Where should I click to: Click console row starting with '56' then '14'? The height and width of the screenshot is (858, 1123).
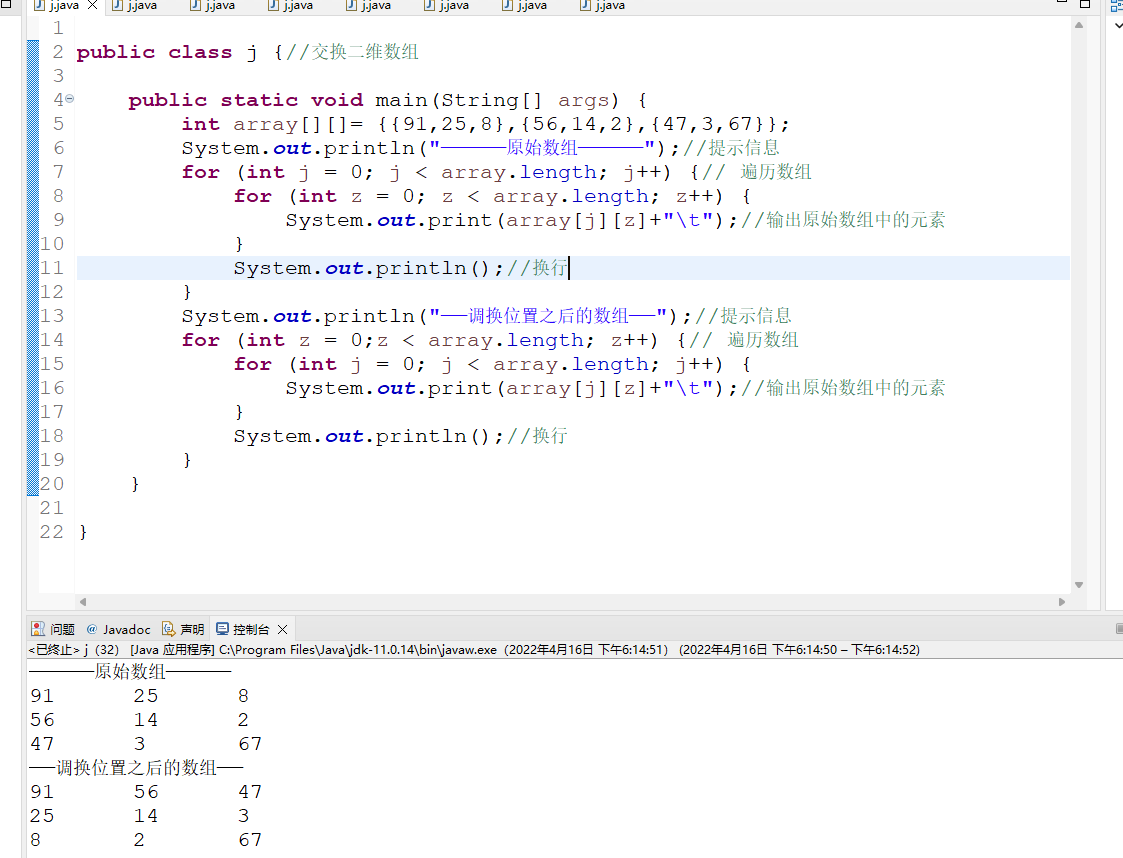coord(140,720)
